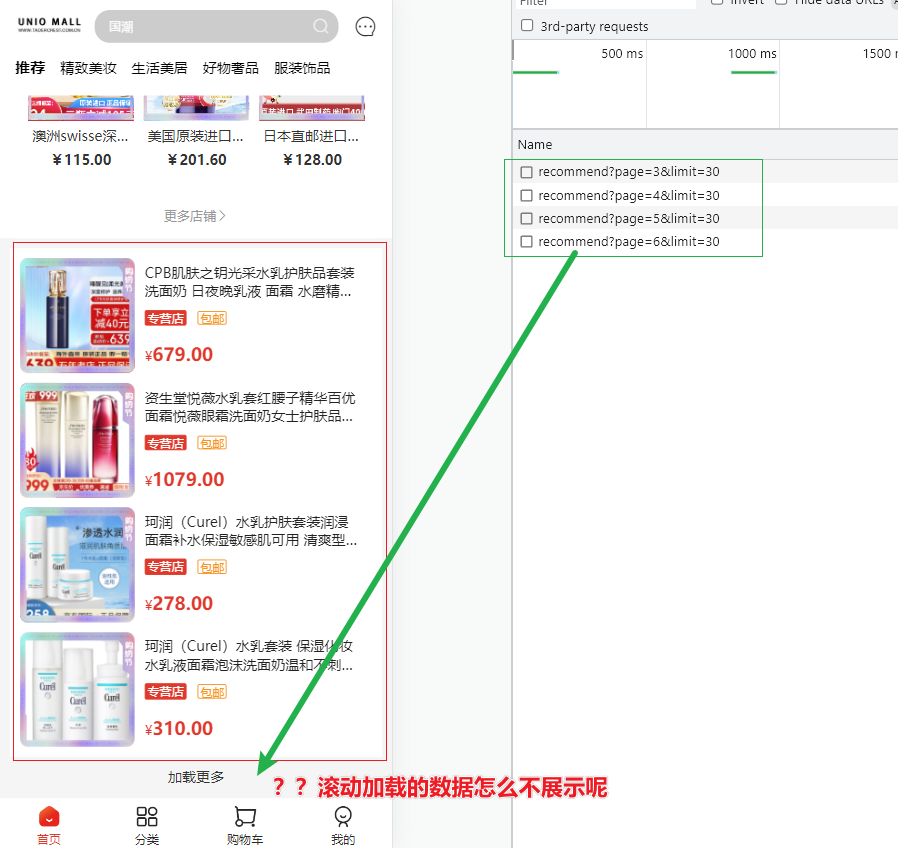Enable the 3rd-party requests checkbox

[527, 26]
